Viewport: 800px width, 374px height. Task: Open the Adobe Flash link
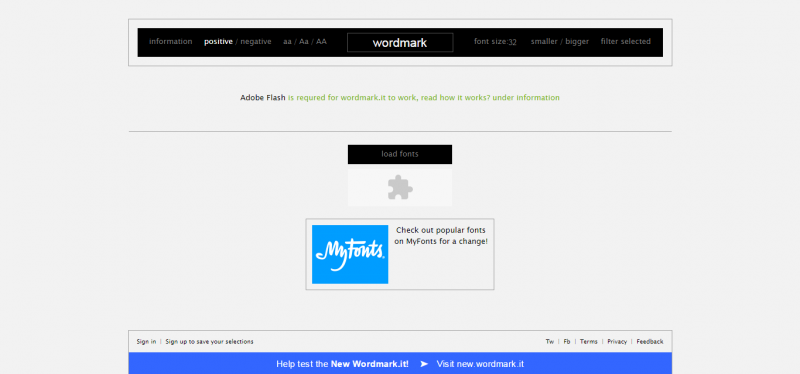click(263, 97)
